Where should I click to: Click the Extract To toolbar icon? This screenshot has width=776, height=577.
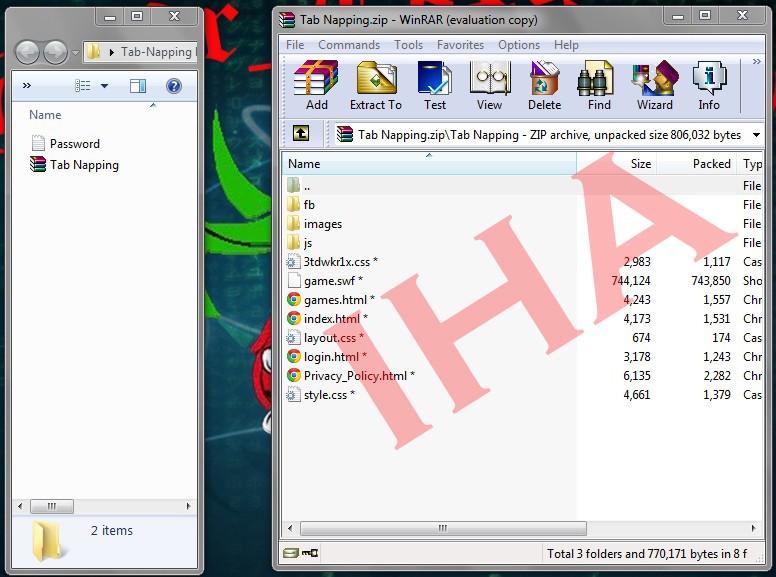coord(376,85)
